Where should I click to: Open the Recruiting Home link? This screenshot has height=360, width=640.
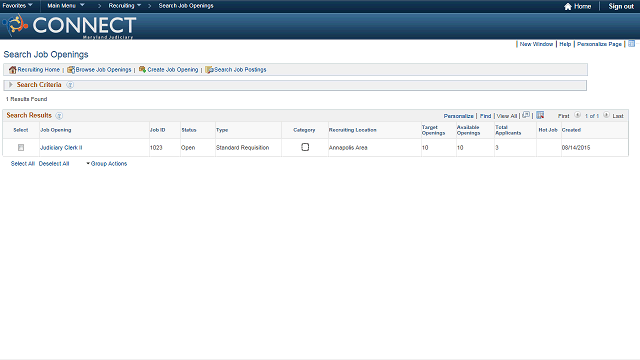click(38, 70)
